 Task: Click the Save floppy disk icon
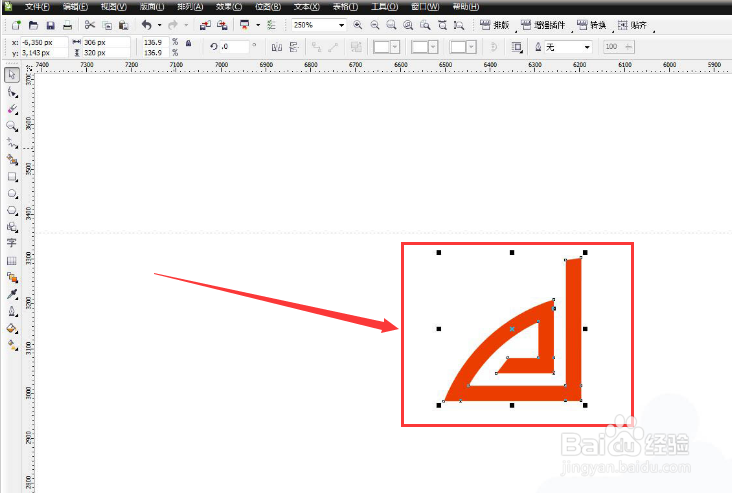coord(50,25)
